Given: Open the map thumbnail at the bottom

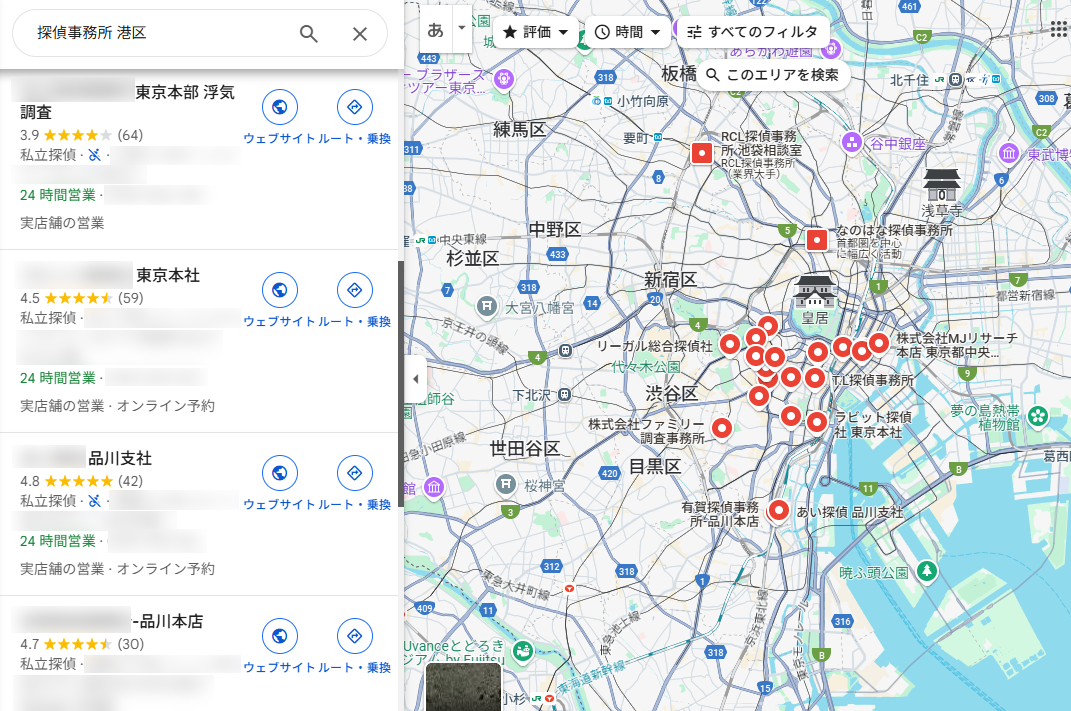Looking at the screenshot, I should tap(463, 686).
